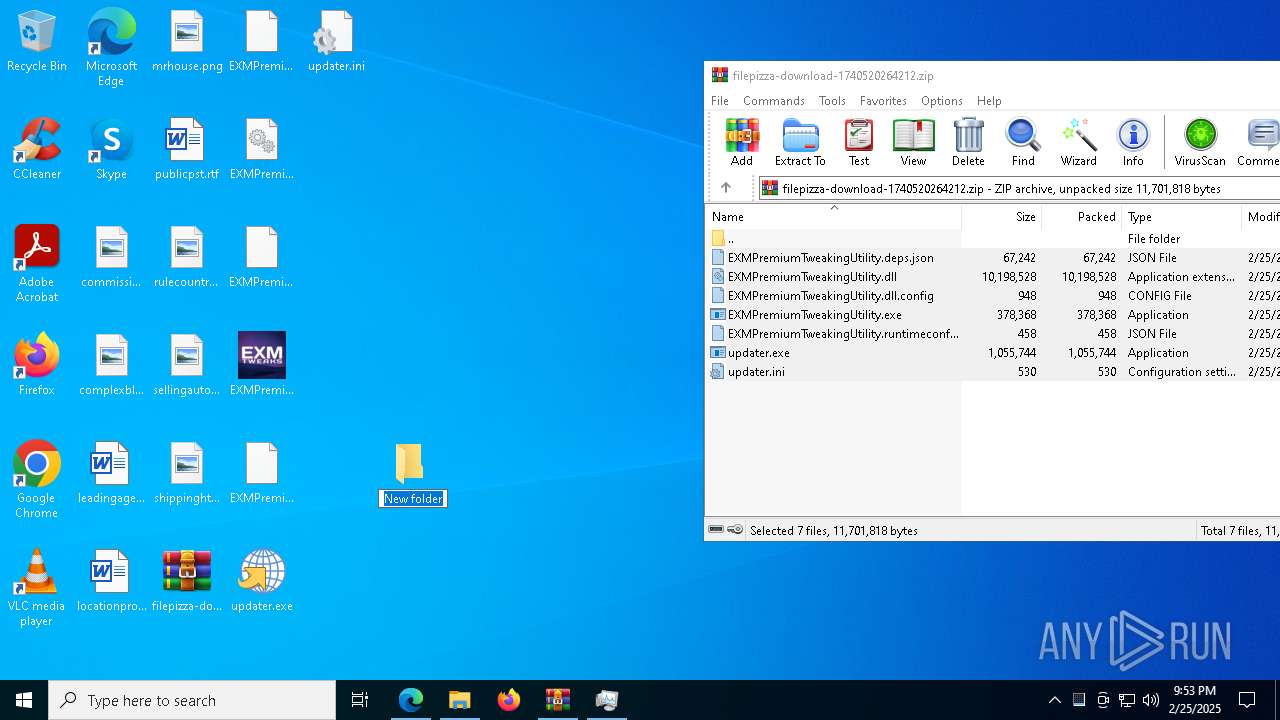Image resolution: width=1280 pixels, height=720 pixels.
Task: Open the notification center
Action: pos(1247,700)
